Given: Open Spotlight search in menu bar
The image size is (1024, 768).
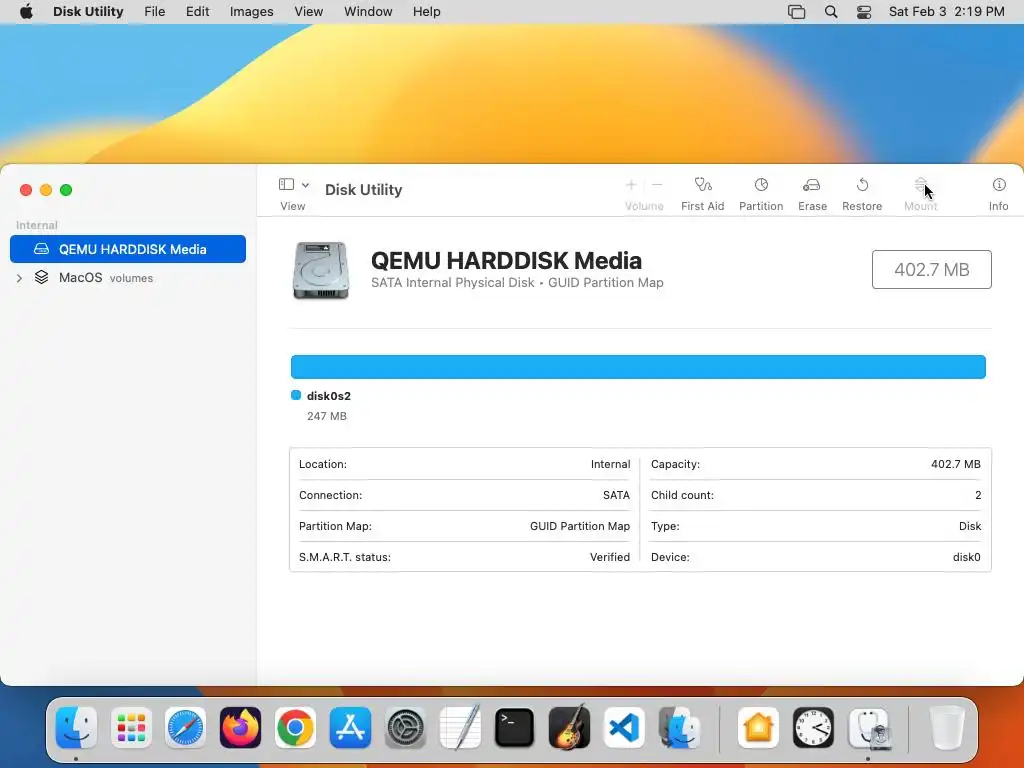Looking at the screenshot, I should (x=831, y=12).
